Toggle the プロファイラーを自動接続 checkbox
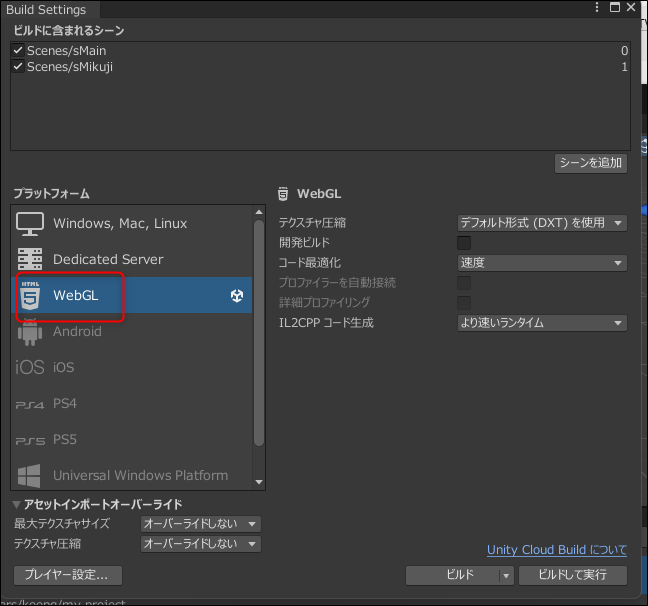Viewport: 648px width, 606px height. 464,283
